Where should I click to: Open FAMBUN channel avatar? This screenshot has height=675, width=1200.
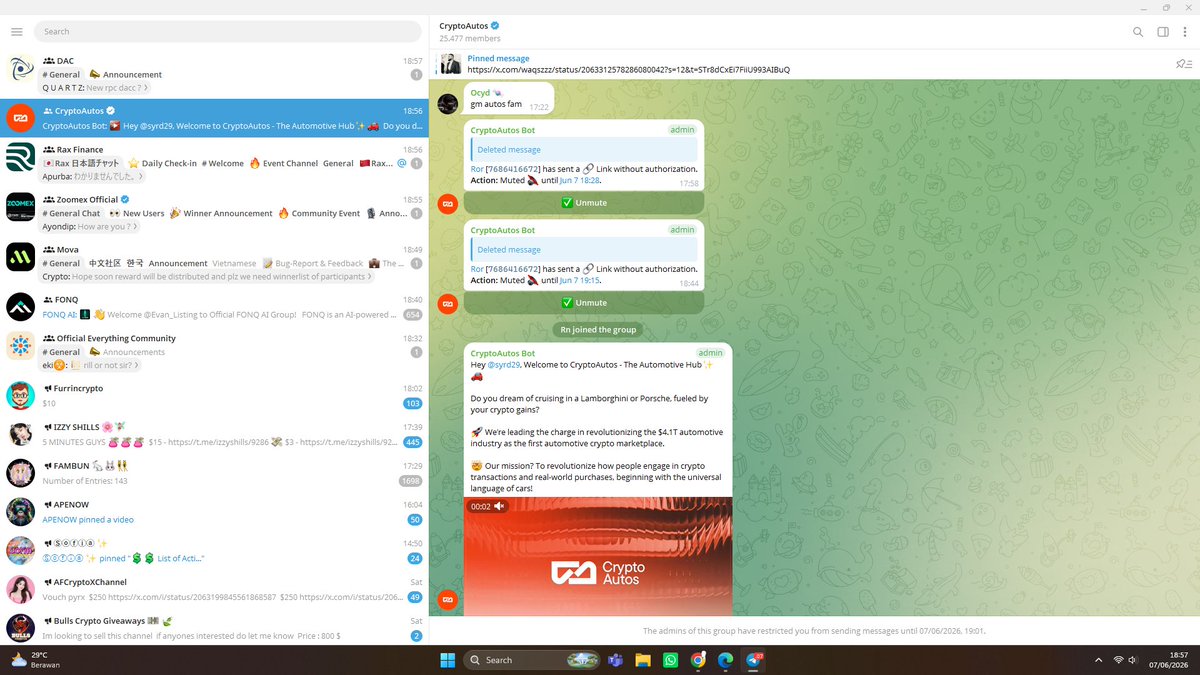21,473
